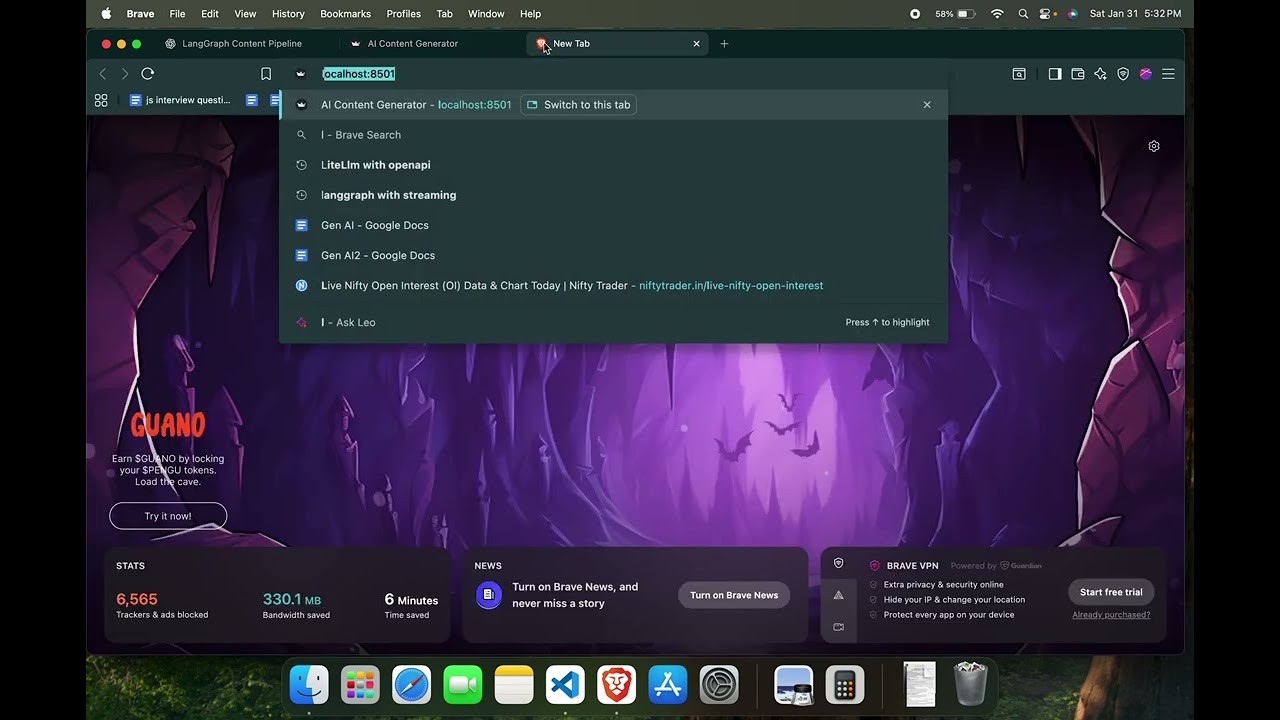This screenshot has width=1280, height=720.
Task: Click the tab search icon in toolbar
Action: [1019, 74]
